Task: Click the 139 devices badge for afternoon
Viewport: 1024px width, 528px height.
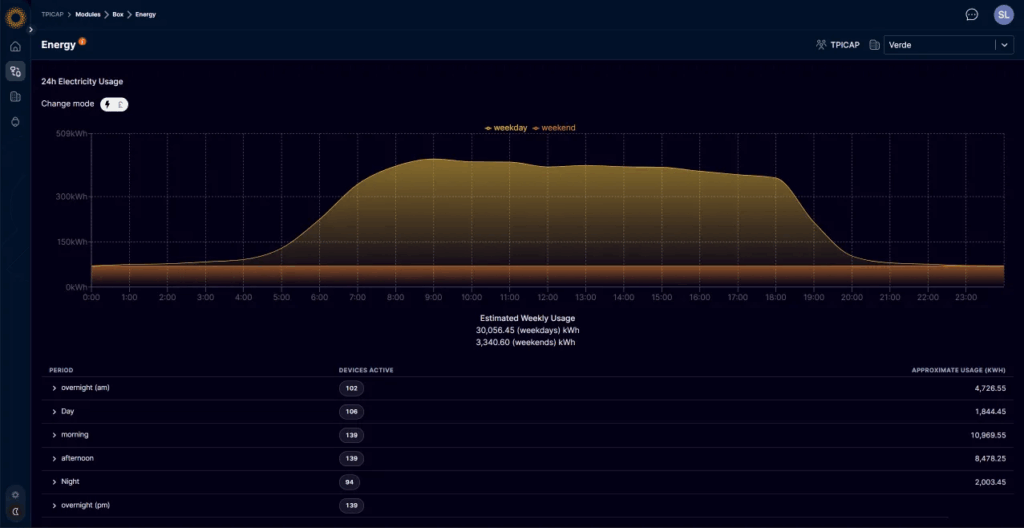Action: tap(350, 459)
